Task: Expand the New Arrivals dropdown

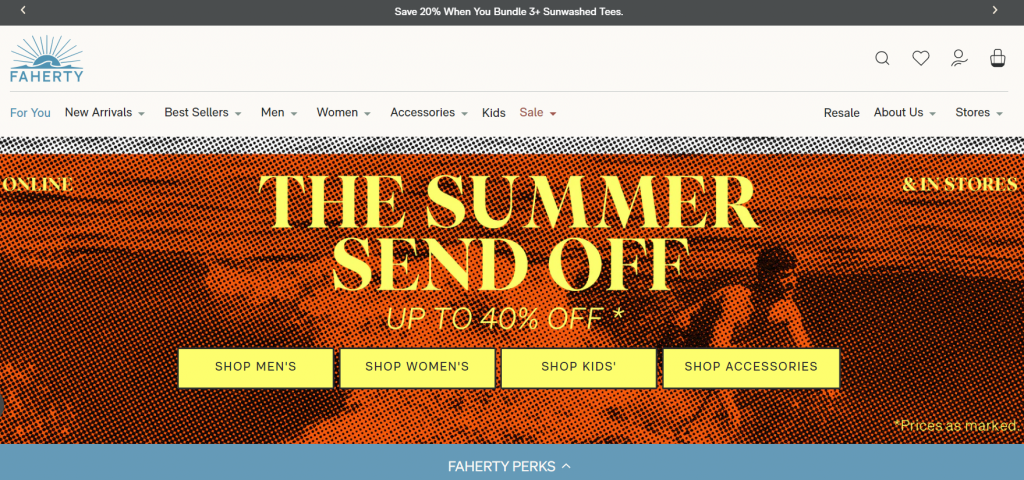Action: pos(104,112)
